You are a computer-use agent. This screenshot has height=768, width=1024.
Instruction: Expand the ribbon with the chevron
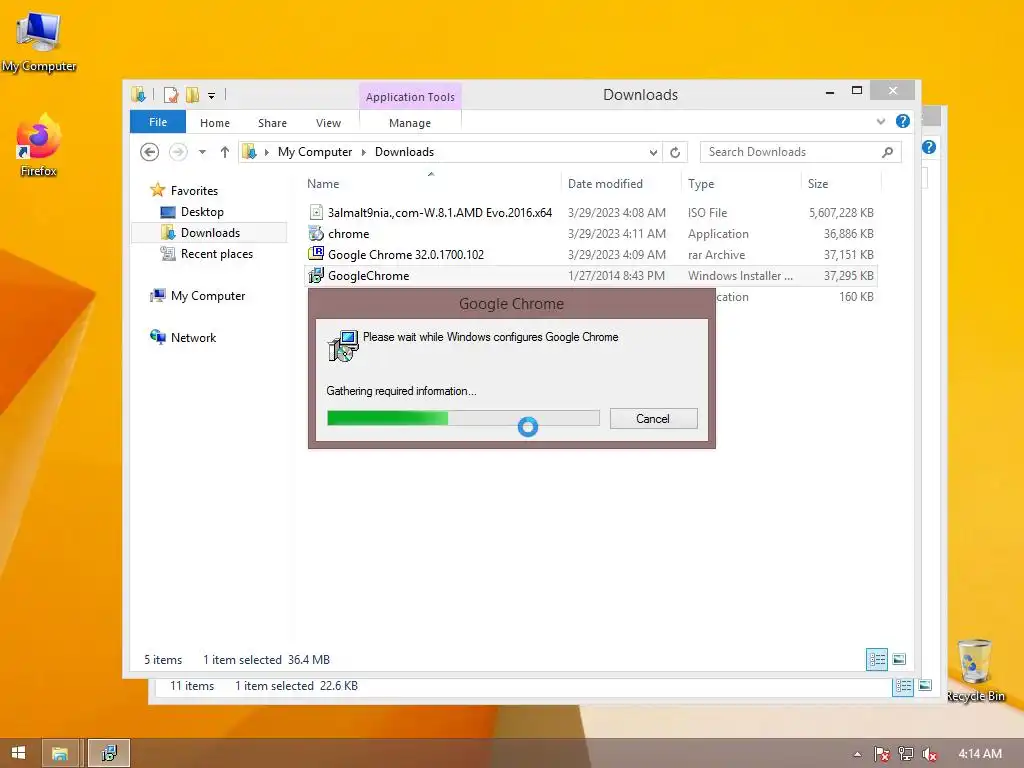[881, 121]
